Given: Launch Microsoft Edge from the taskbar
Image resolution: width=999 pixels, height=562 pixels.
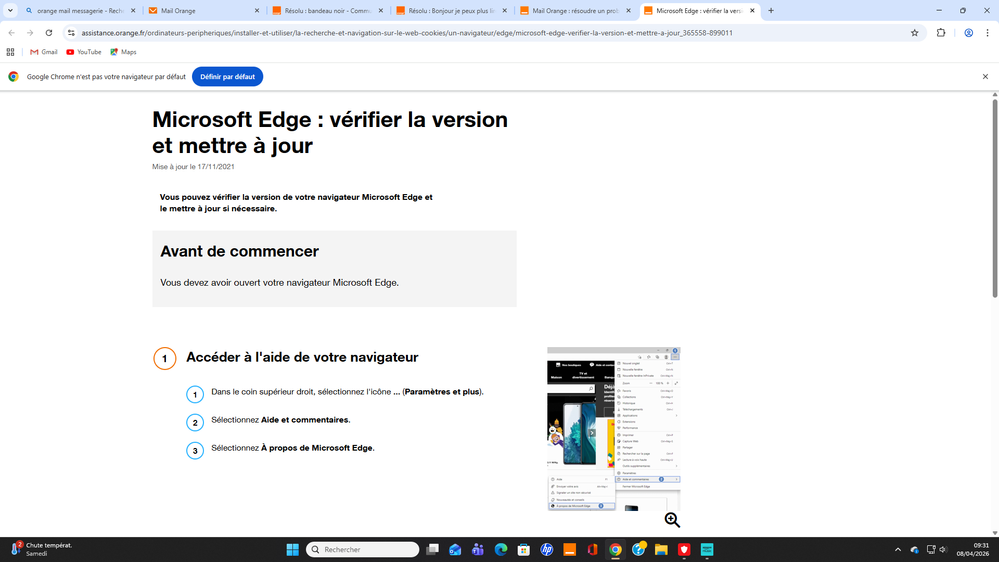Looking at the screenshot, I should point(501,549).
